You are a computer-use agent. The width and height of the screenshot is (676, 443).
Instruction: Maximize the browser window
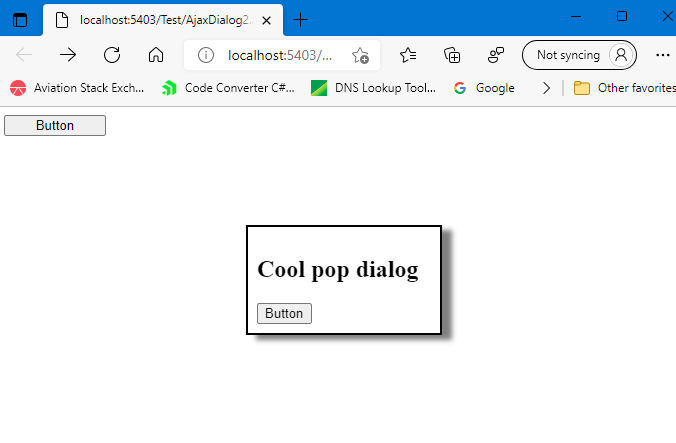tap(622, 16)
